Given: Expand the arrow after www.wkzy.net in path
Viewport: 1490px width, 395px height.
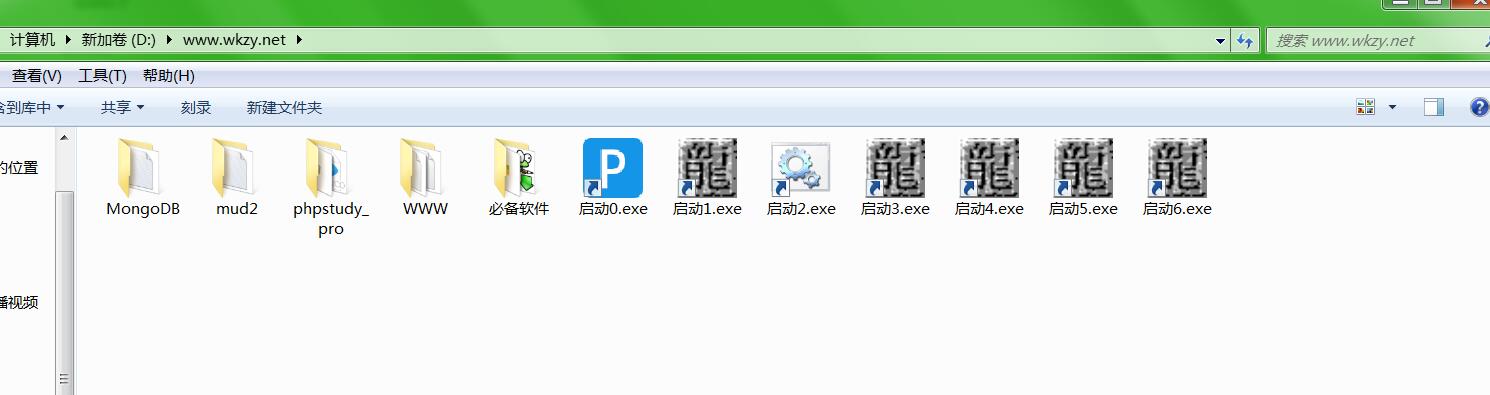Looking at the screenshot, I should point(298,40).
